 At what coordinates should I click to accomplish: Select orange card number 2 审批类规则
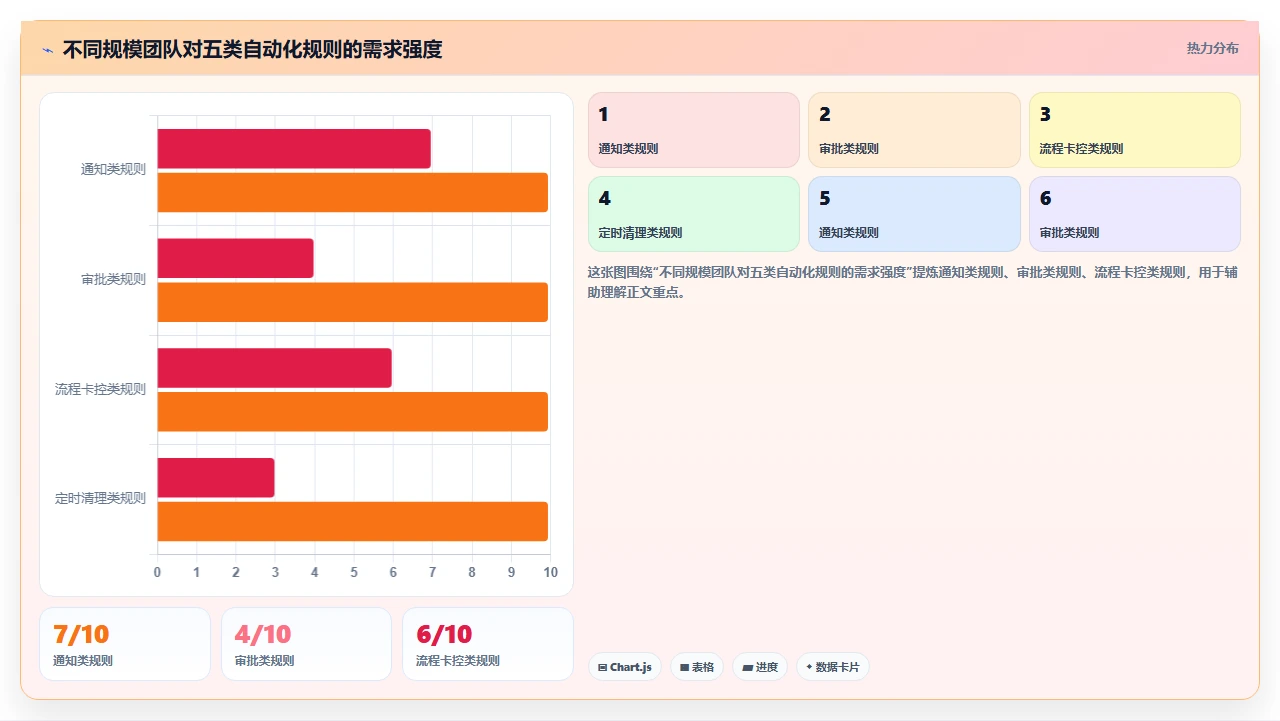pos(914,130)
